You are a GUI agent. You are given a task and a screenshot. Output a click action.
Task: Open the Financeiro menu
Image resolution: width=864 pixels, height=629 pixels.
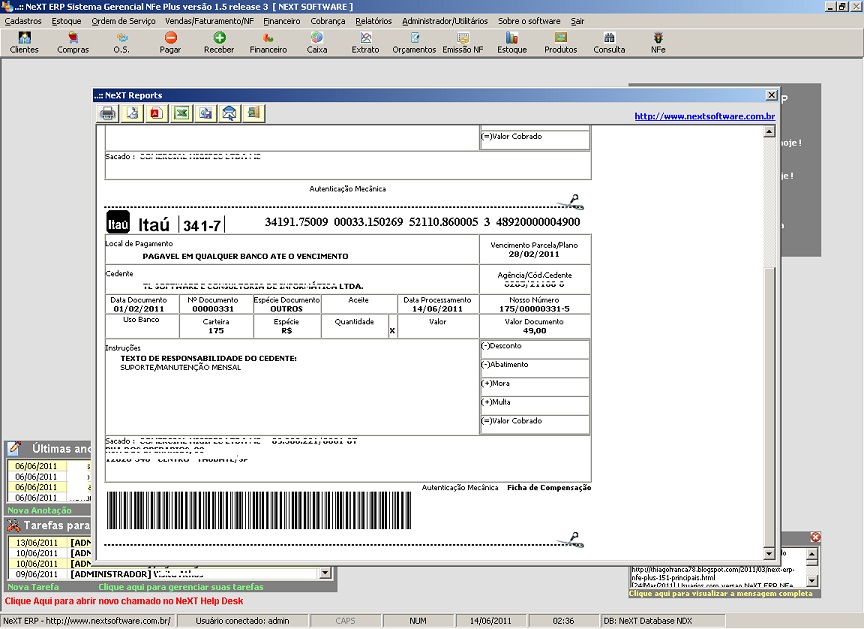(282, 21)
